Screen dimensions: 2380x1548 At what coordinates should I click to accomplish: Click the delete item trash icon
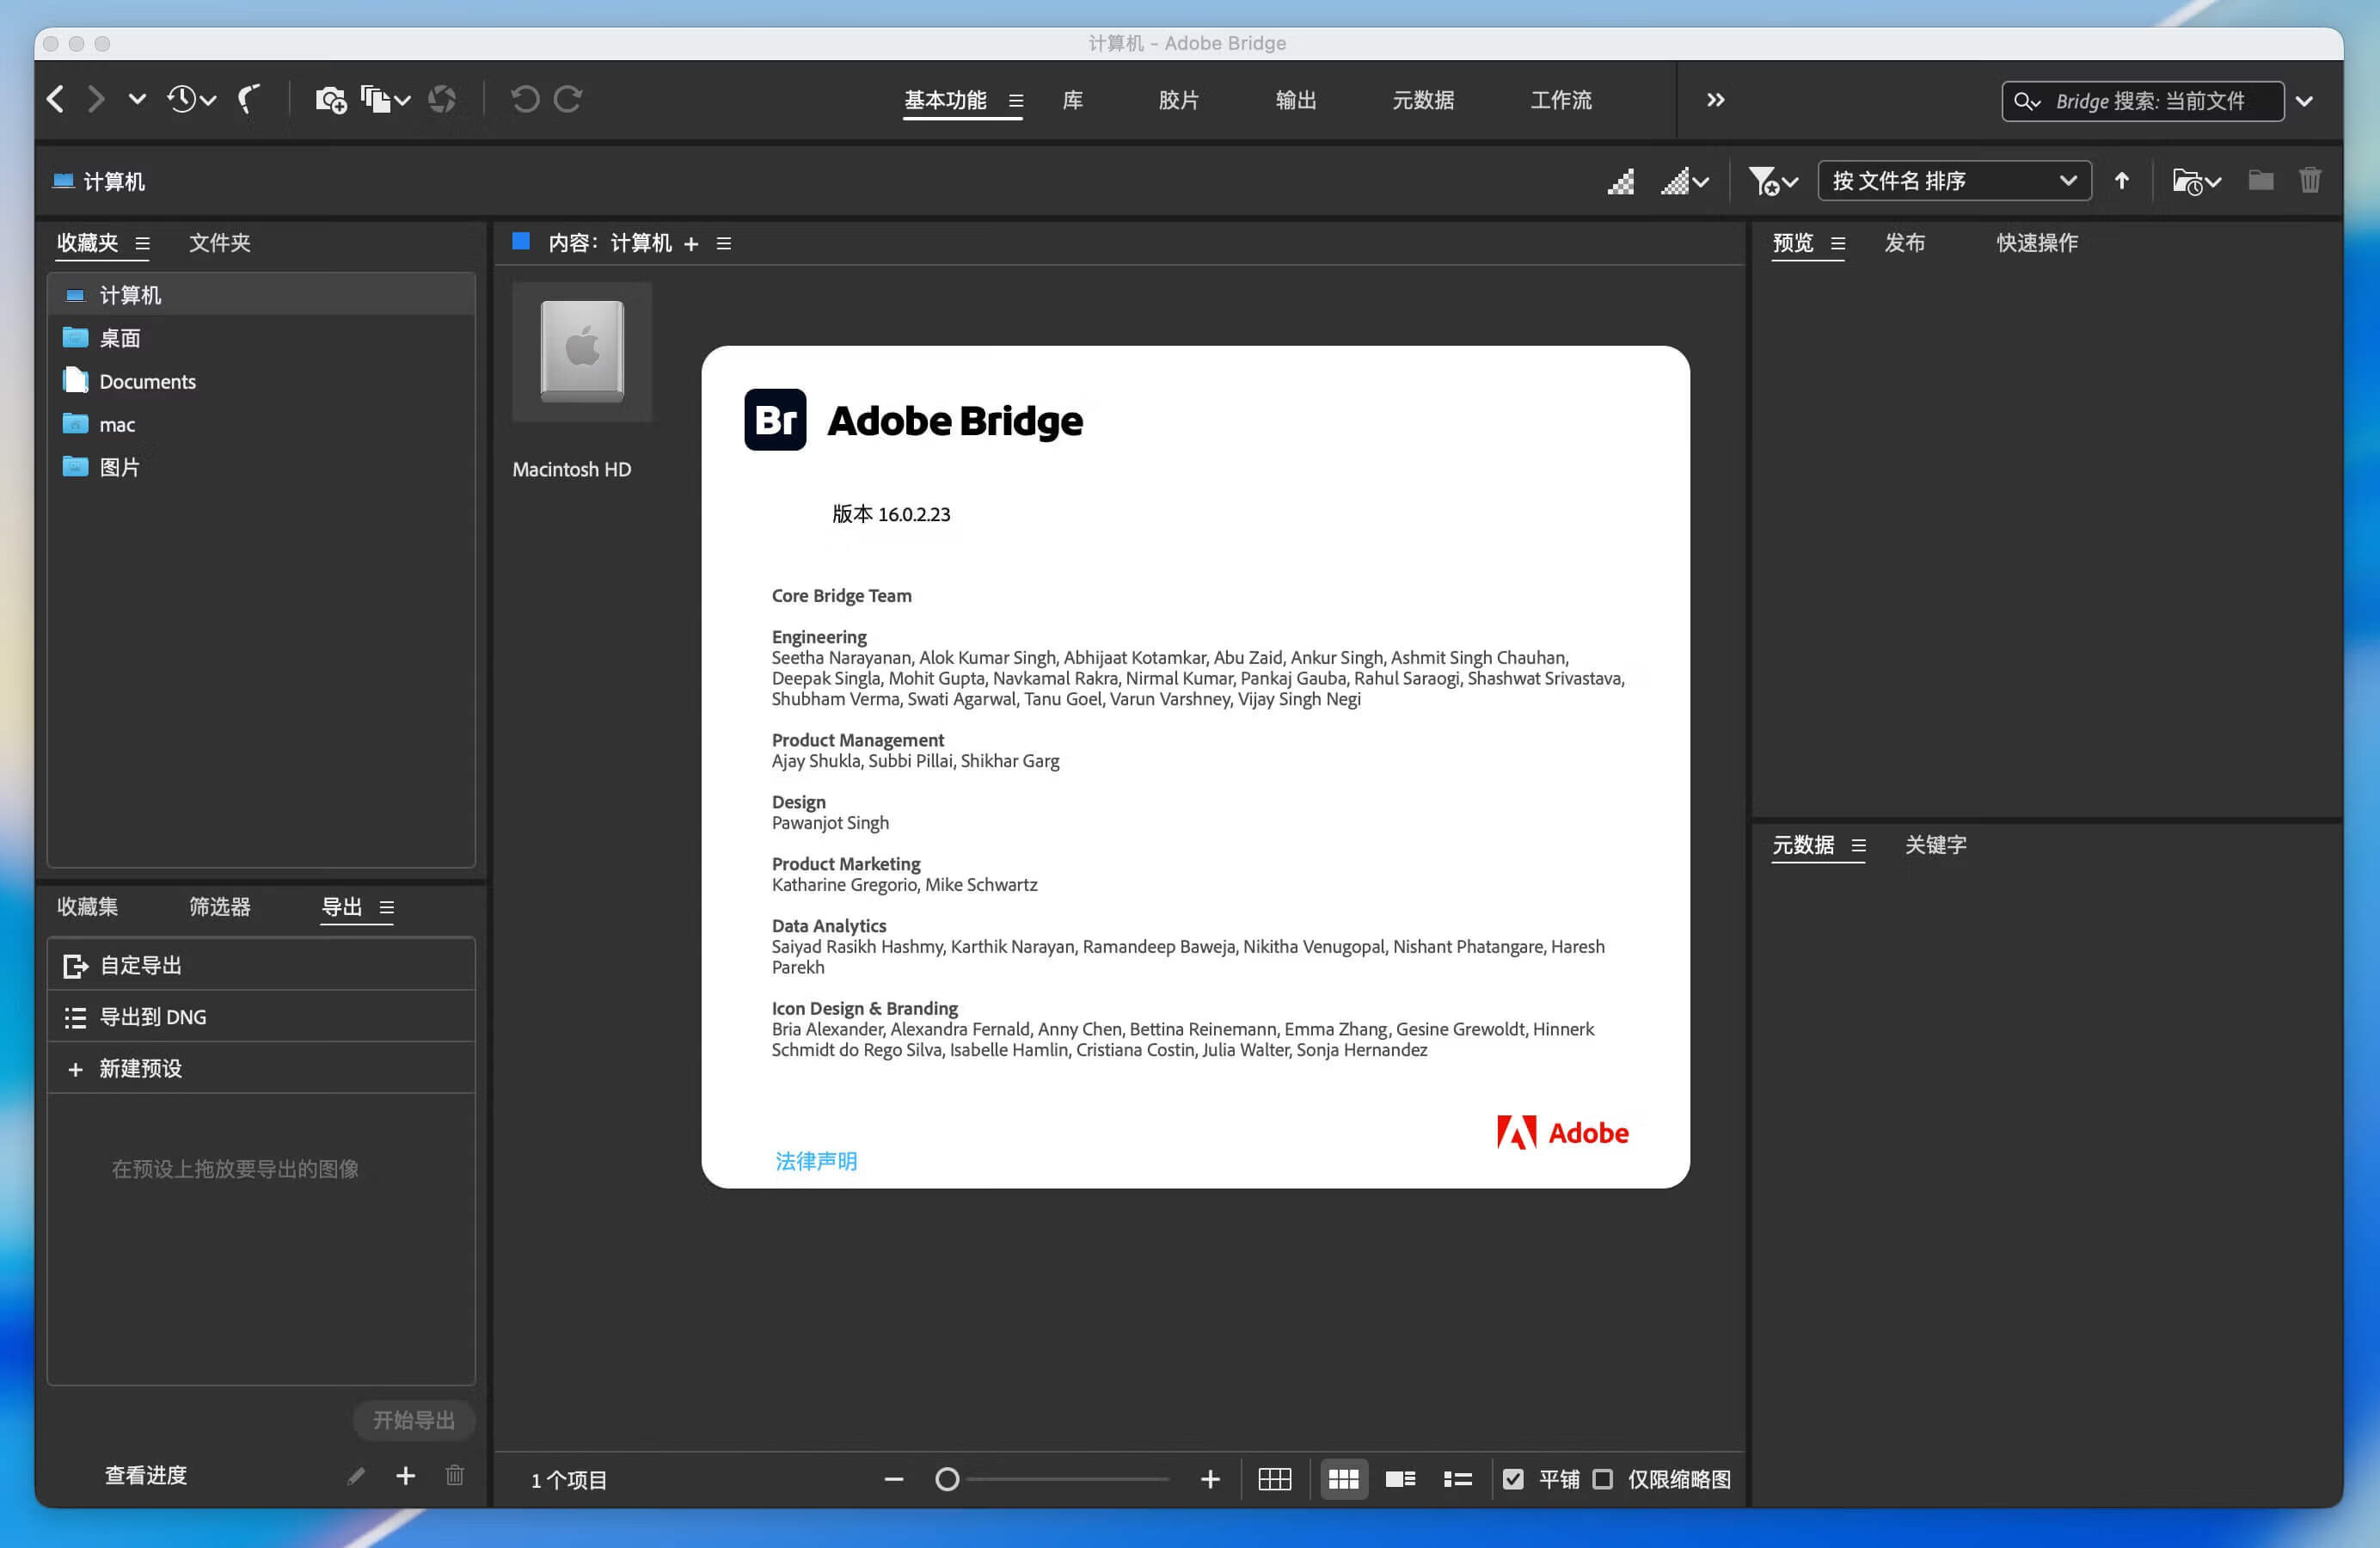[x=2310, y=181]
